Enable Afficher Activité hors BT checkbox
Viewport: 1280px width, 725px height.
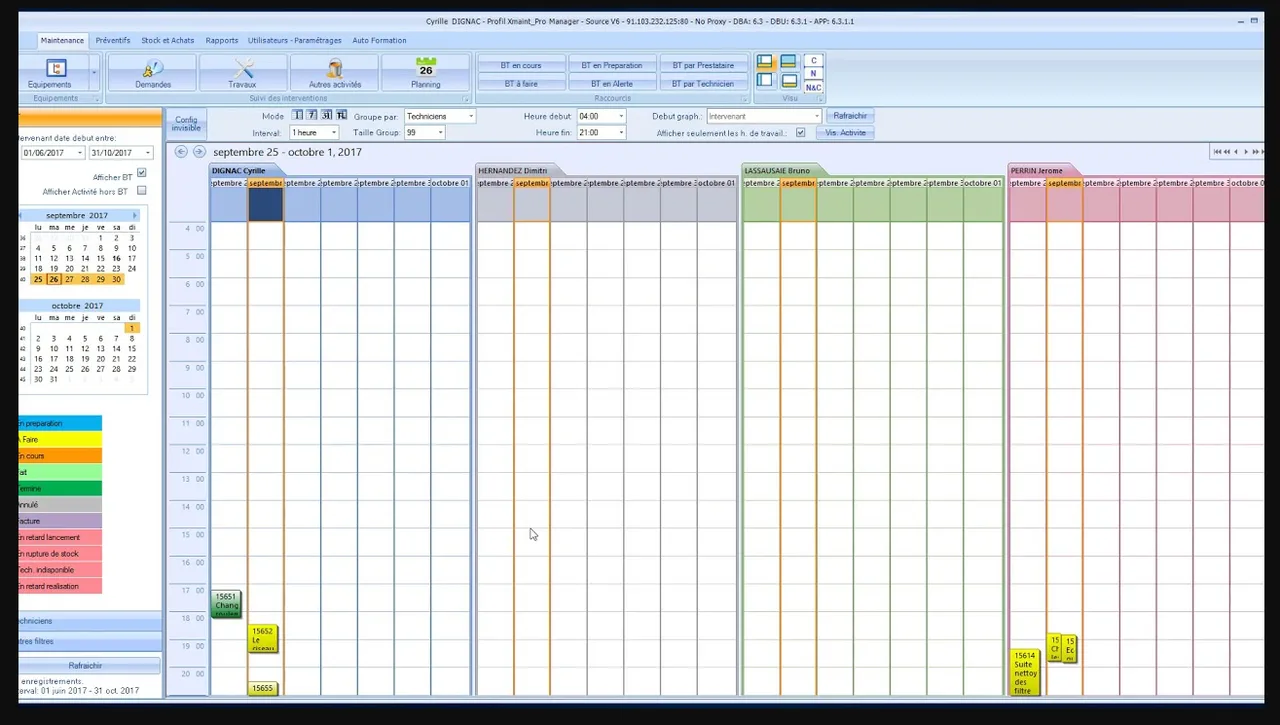(141, 190)
